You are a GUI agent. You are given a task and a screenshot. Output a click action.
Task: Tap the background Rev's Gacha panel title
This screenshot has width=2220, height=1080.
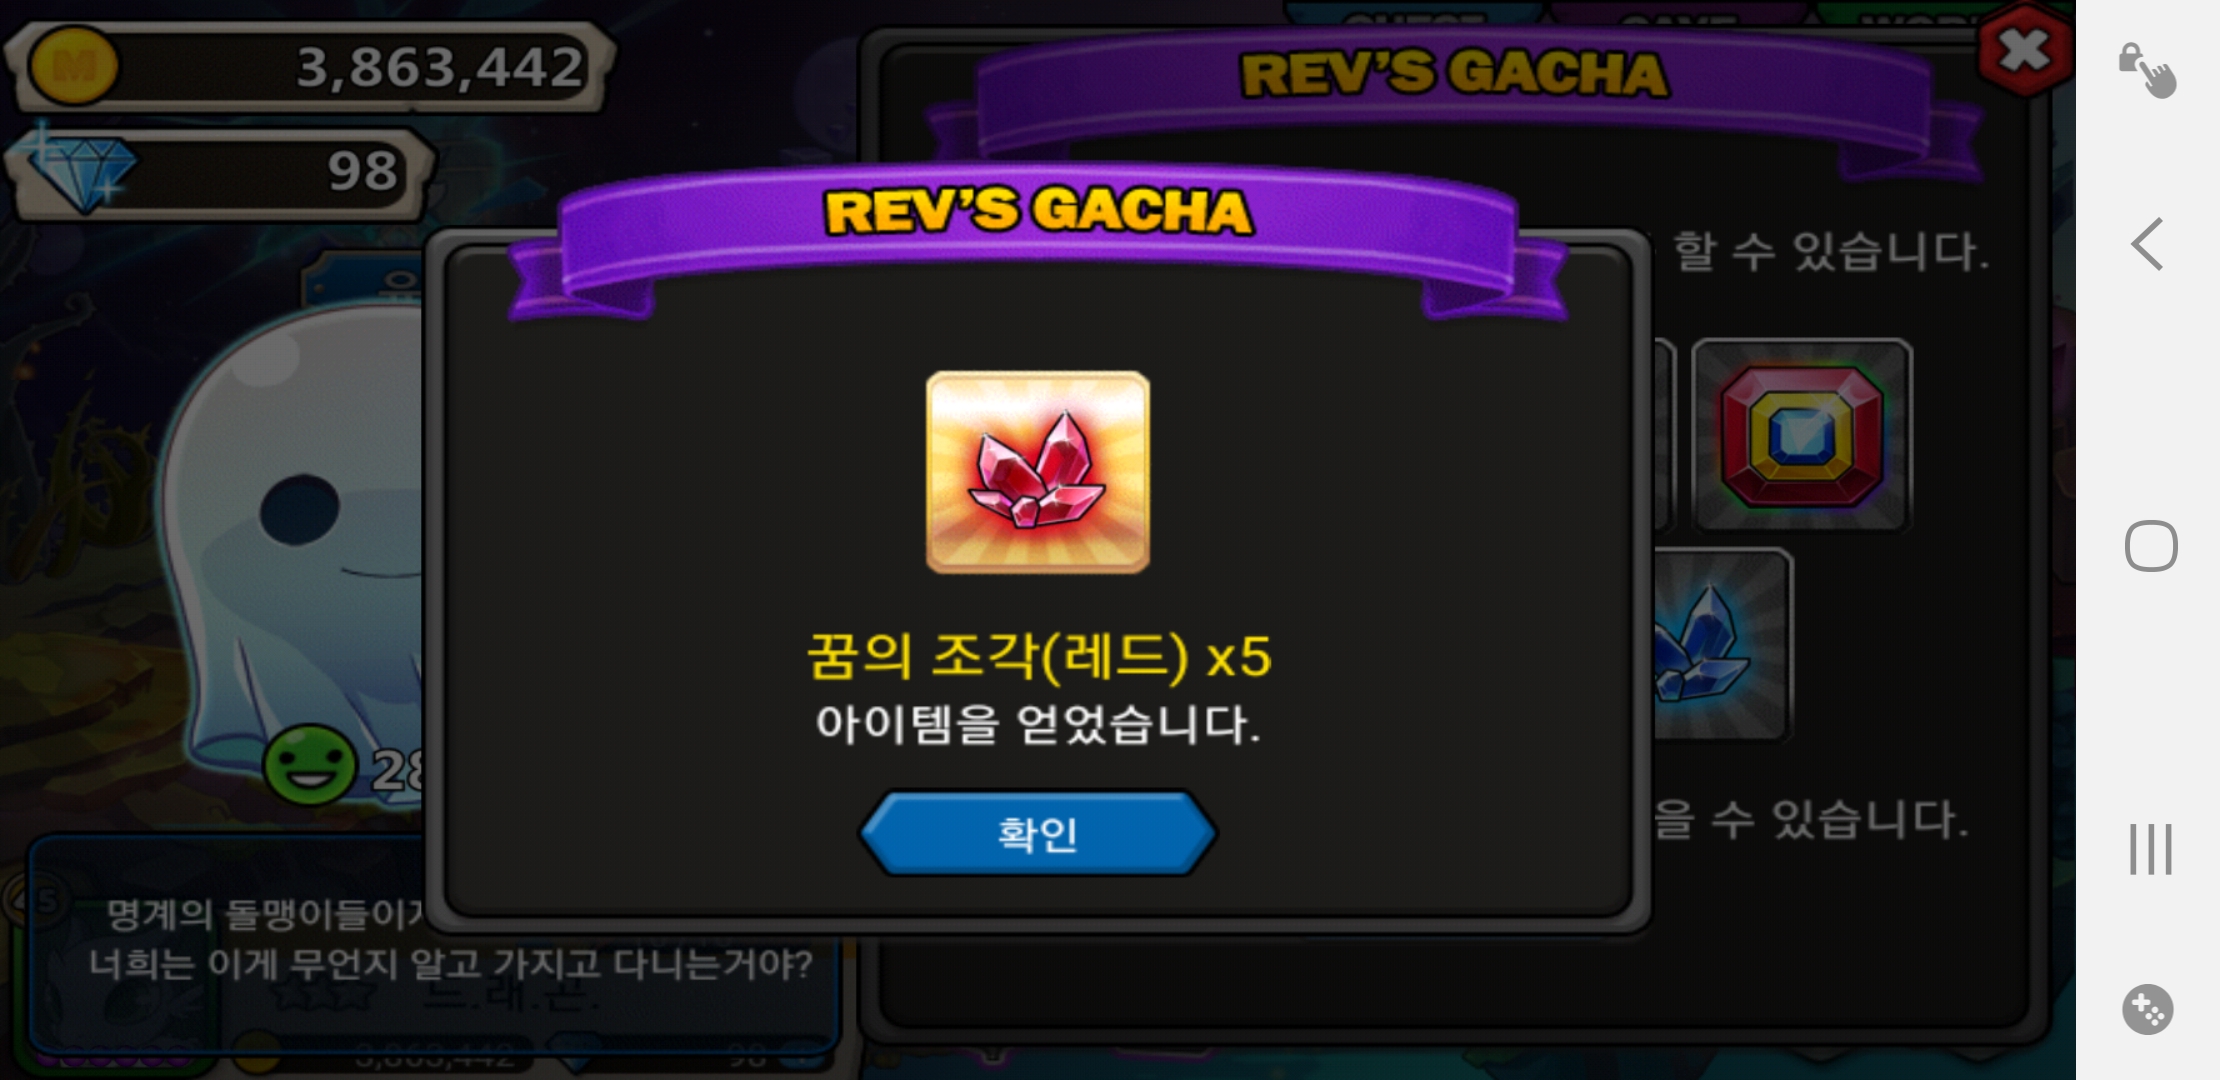coord(1454,74)
